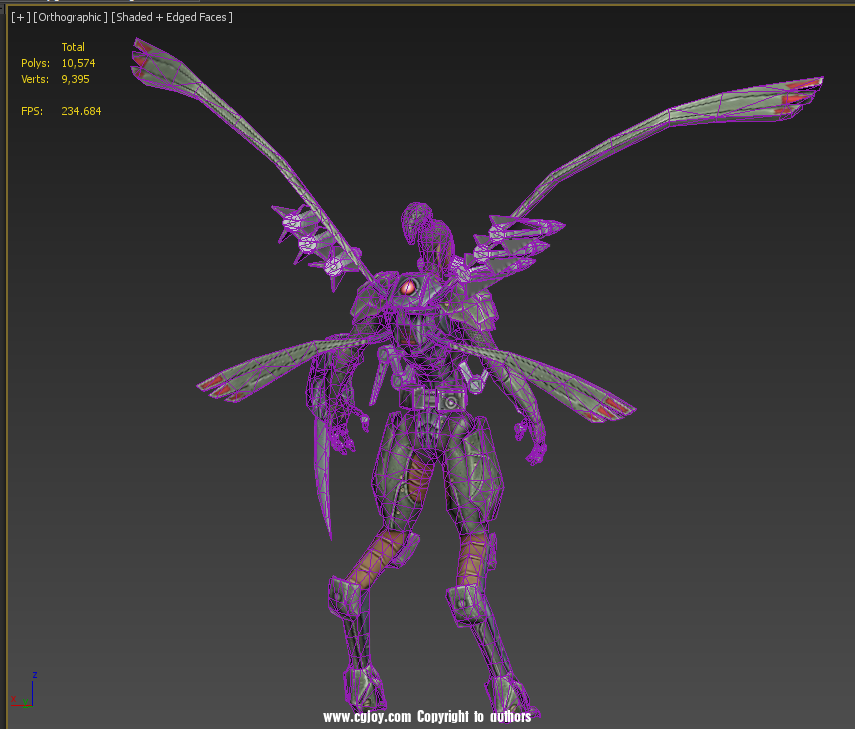The image size is (855, 729).
Task: Open the Shaded + Edged Faces shading menu
Action: tap(171, 17)
